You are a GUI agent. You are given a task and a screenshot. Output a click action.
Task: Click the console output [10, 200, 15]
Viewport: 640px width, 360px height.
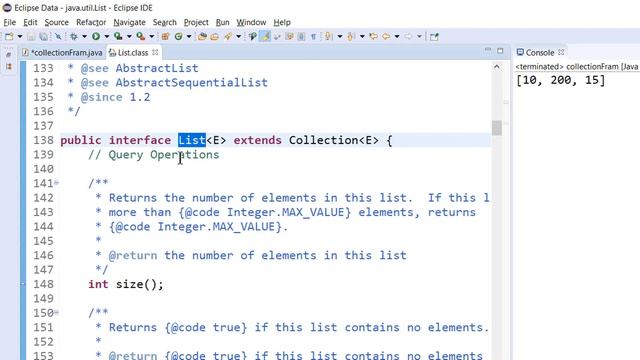coord(560,80)
